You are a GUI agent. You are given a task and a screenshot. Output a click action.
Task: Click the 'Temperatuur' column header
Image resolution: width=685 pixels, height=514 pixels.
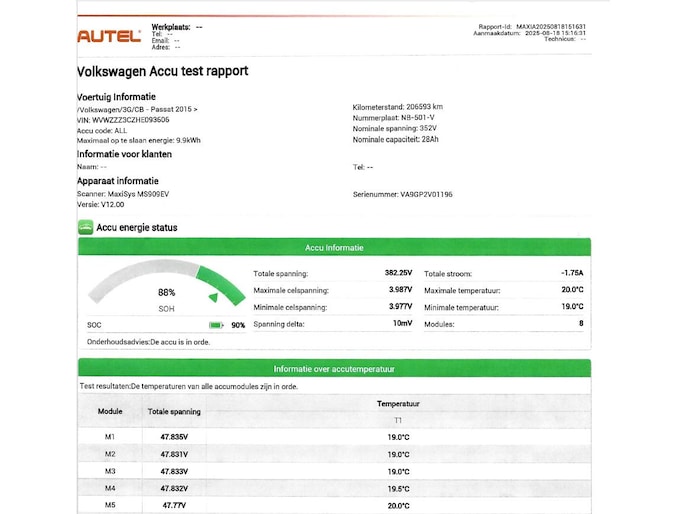point(398,404)
